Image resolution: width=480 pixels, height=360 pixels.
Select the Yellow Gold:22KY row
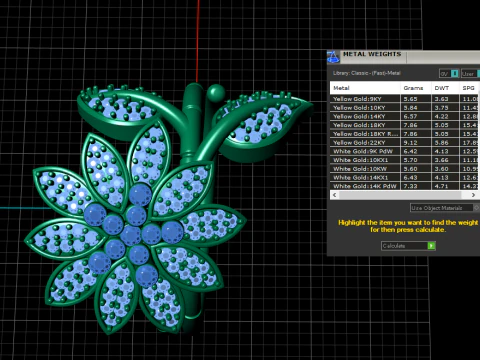[405, 143]
